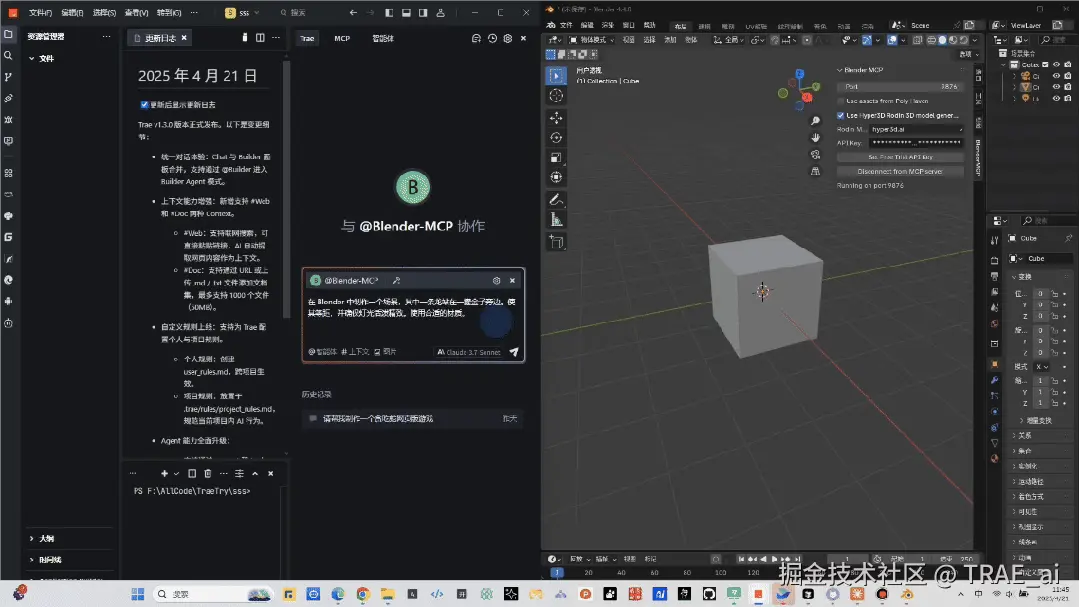Click the Port 9876 value field
1079x607 pixels.
coord(899,87)
